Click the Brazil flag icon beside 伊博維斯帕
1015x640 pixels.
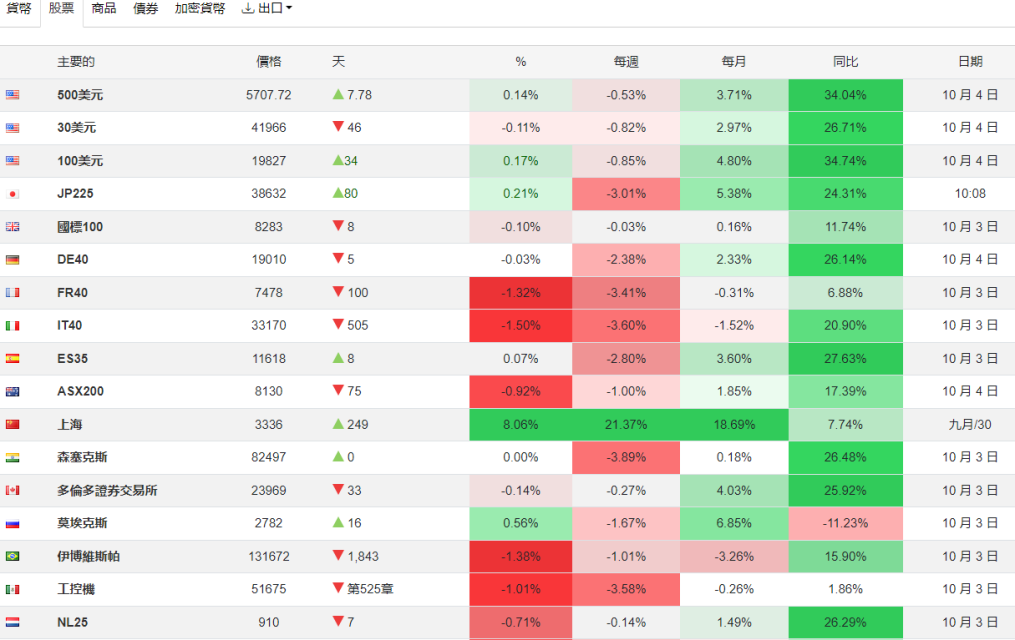(12, 557)
